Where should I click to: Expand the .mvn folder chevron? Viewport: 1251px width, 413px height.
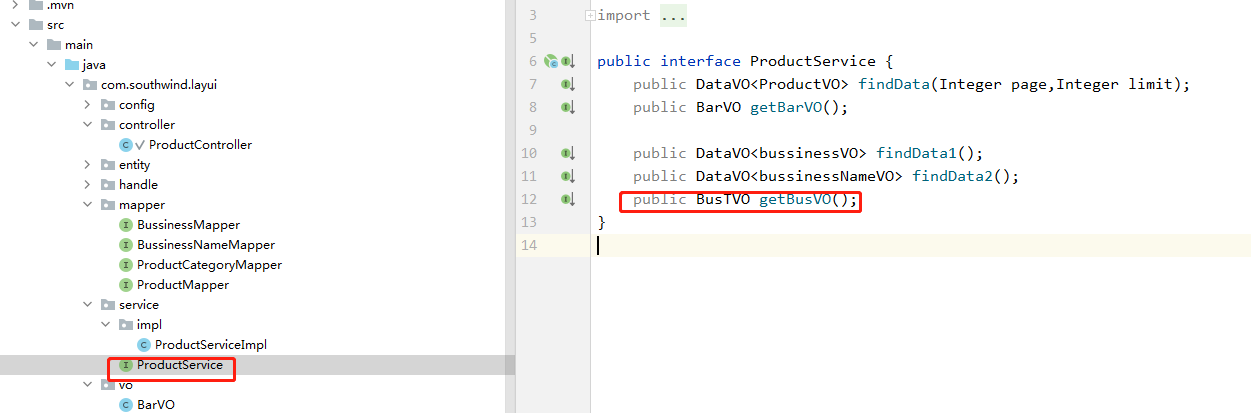15,5
